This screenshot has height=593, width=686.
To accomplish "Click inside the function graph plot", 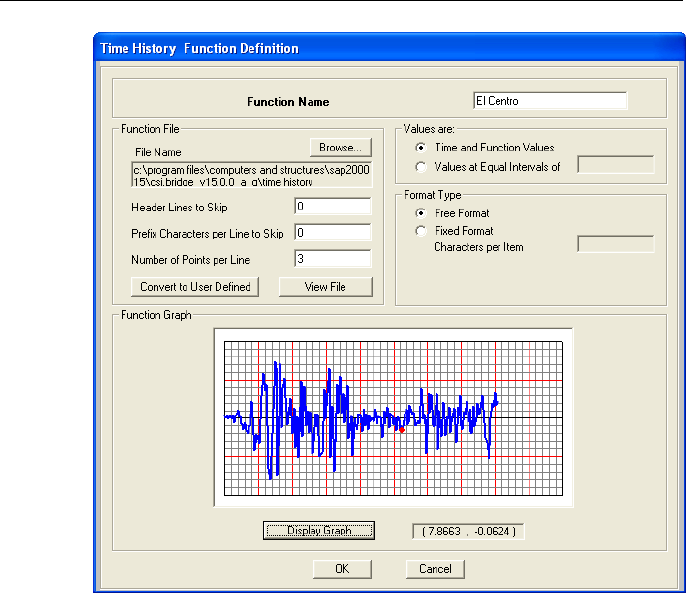I will 393,418.
